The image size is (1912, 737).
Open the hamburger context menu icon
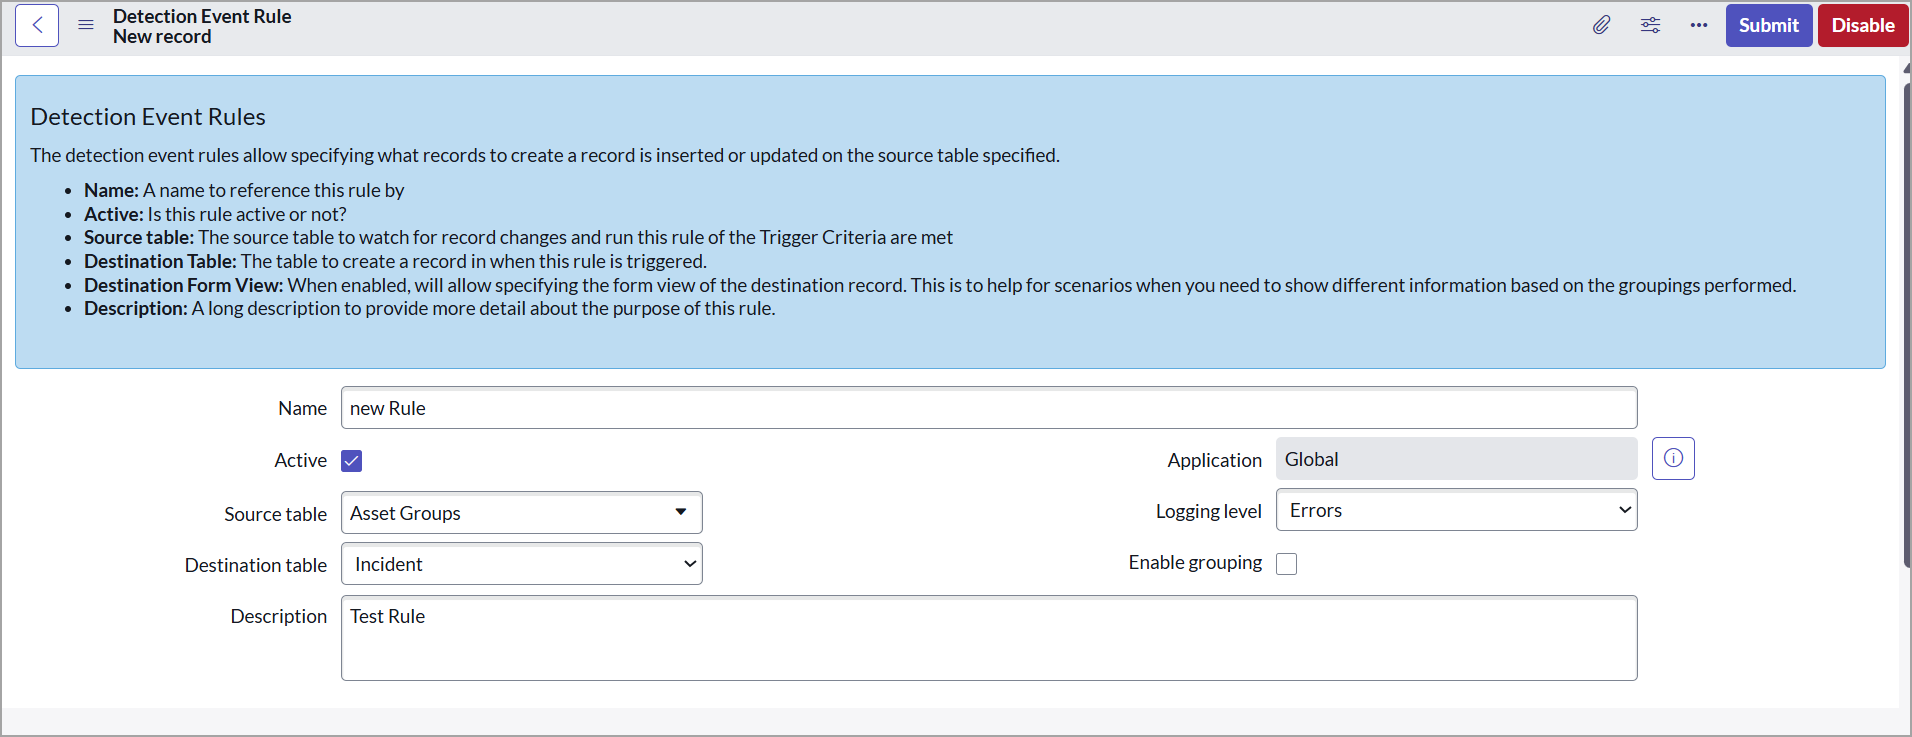point(86,26)
